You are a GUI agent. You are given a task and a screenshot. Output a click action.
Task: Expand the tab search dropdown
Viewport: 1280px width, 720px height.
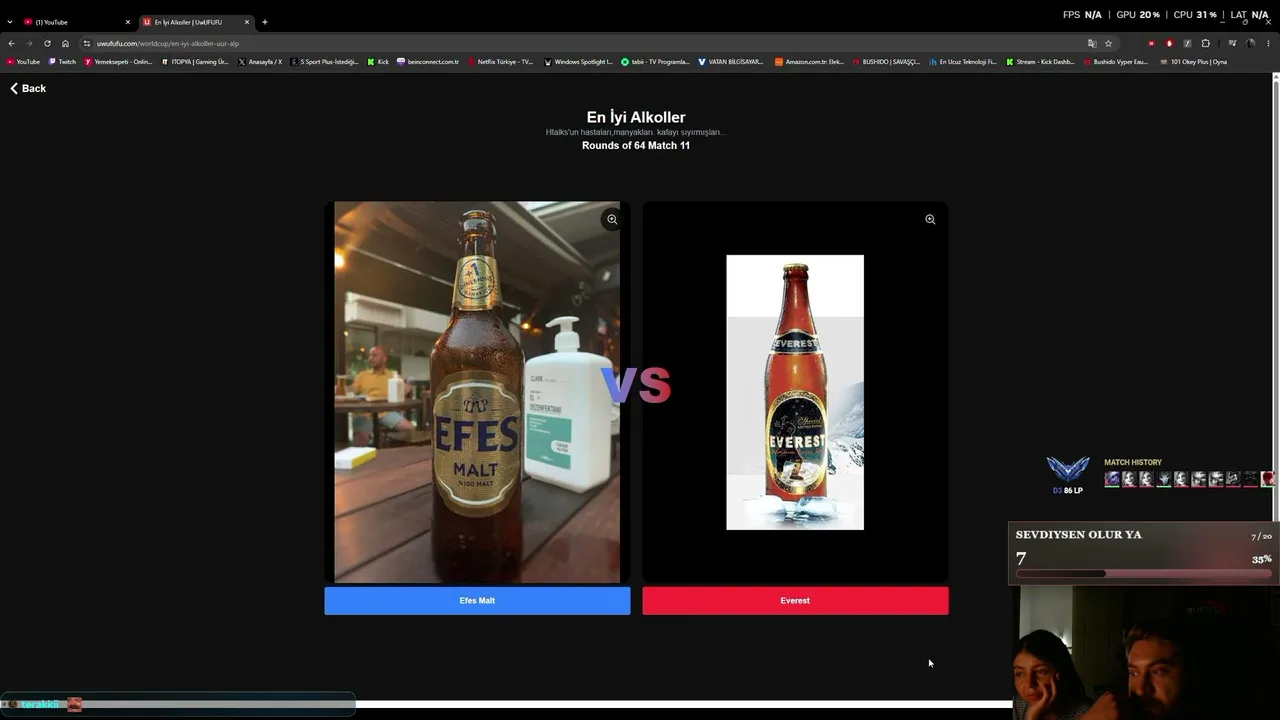pos(9,22)
